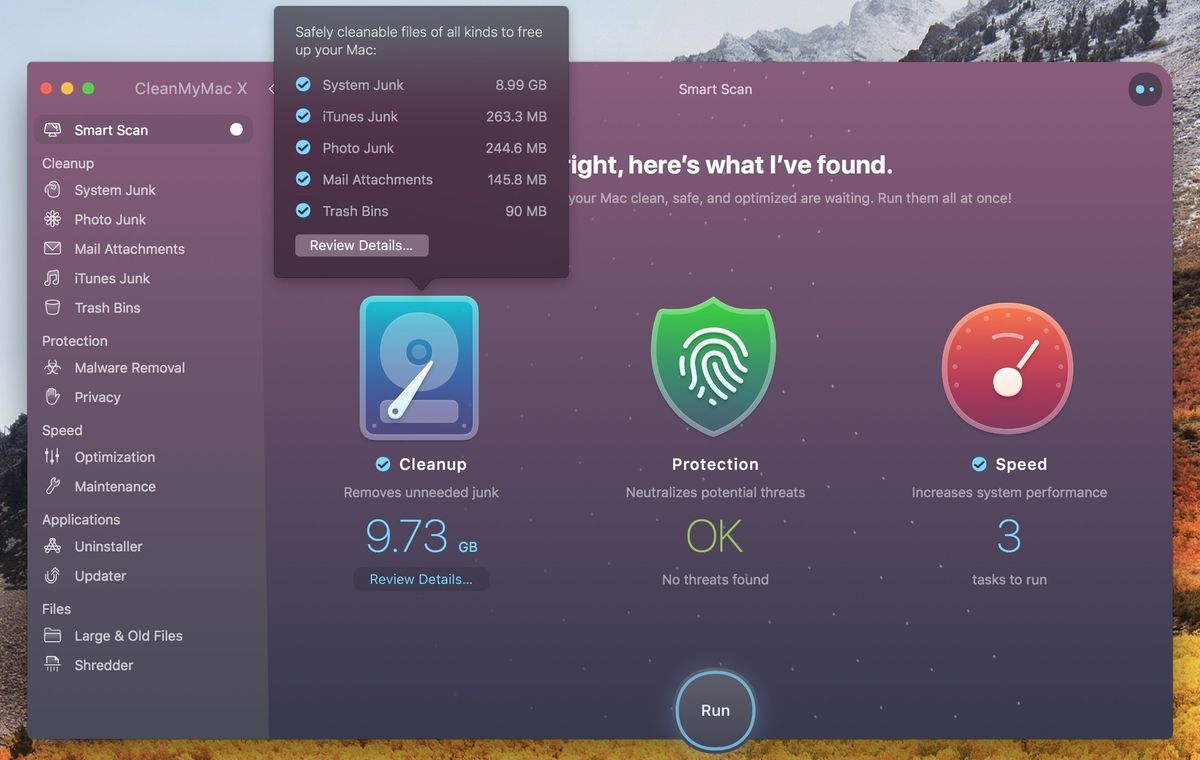Click the 90 MB Trash Bins size
Viewport: 1200px width, 760px height.
pyautogui.click(x=526, y=211)
